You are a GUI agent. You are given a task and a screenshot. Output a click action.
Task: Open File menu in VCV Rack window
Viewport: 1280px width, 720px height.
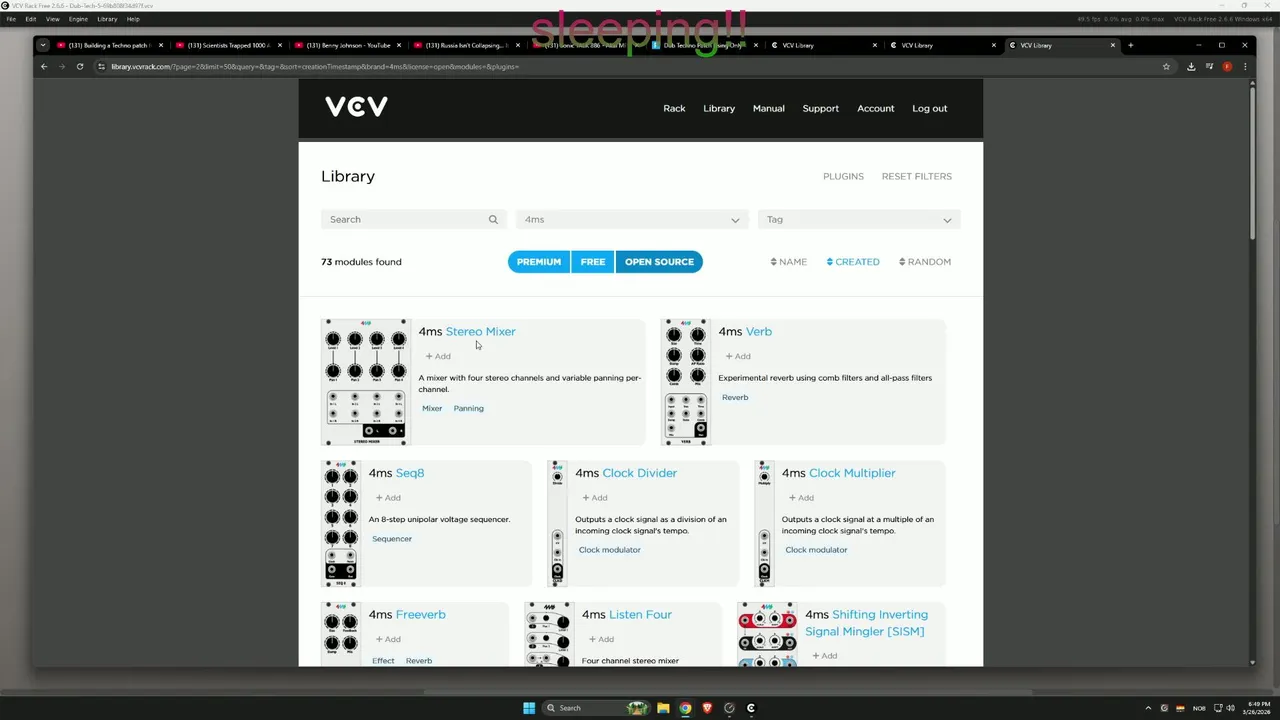click(11, 19)
